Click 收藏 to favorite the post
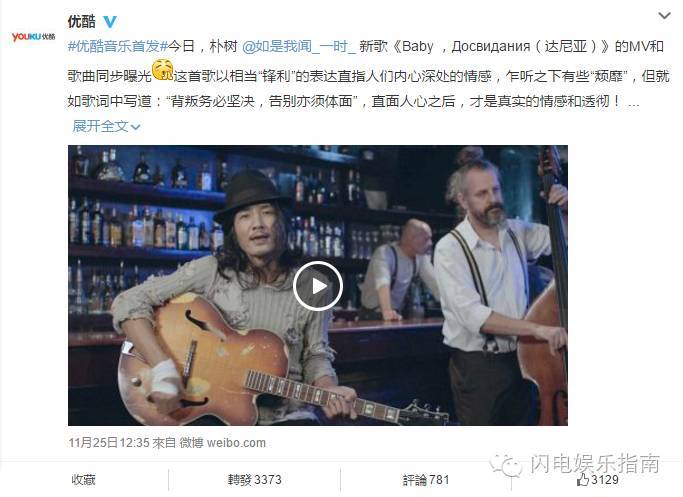Viewport: 683px width, 497px height. tap(83, 480)
